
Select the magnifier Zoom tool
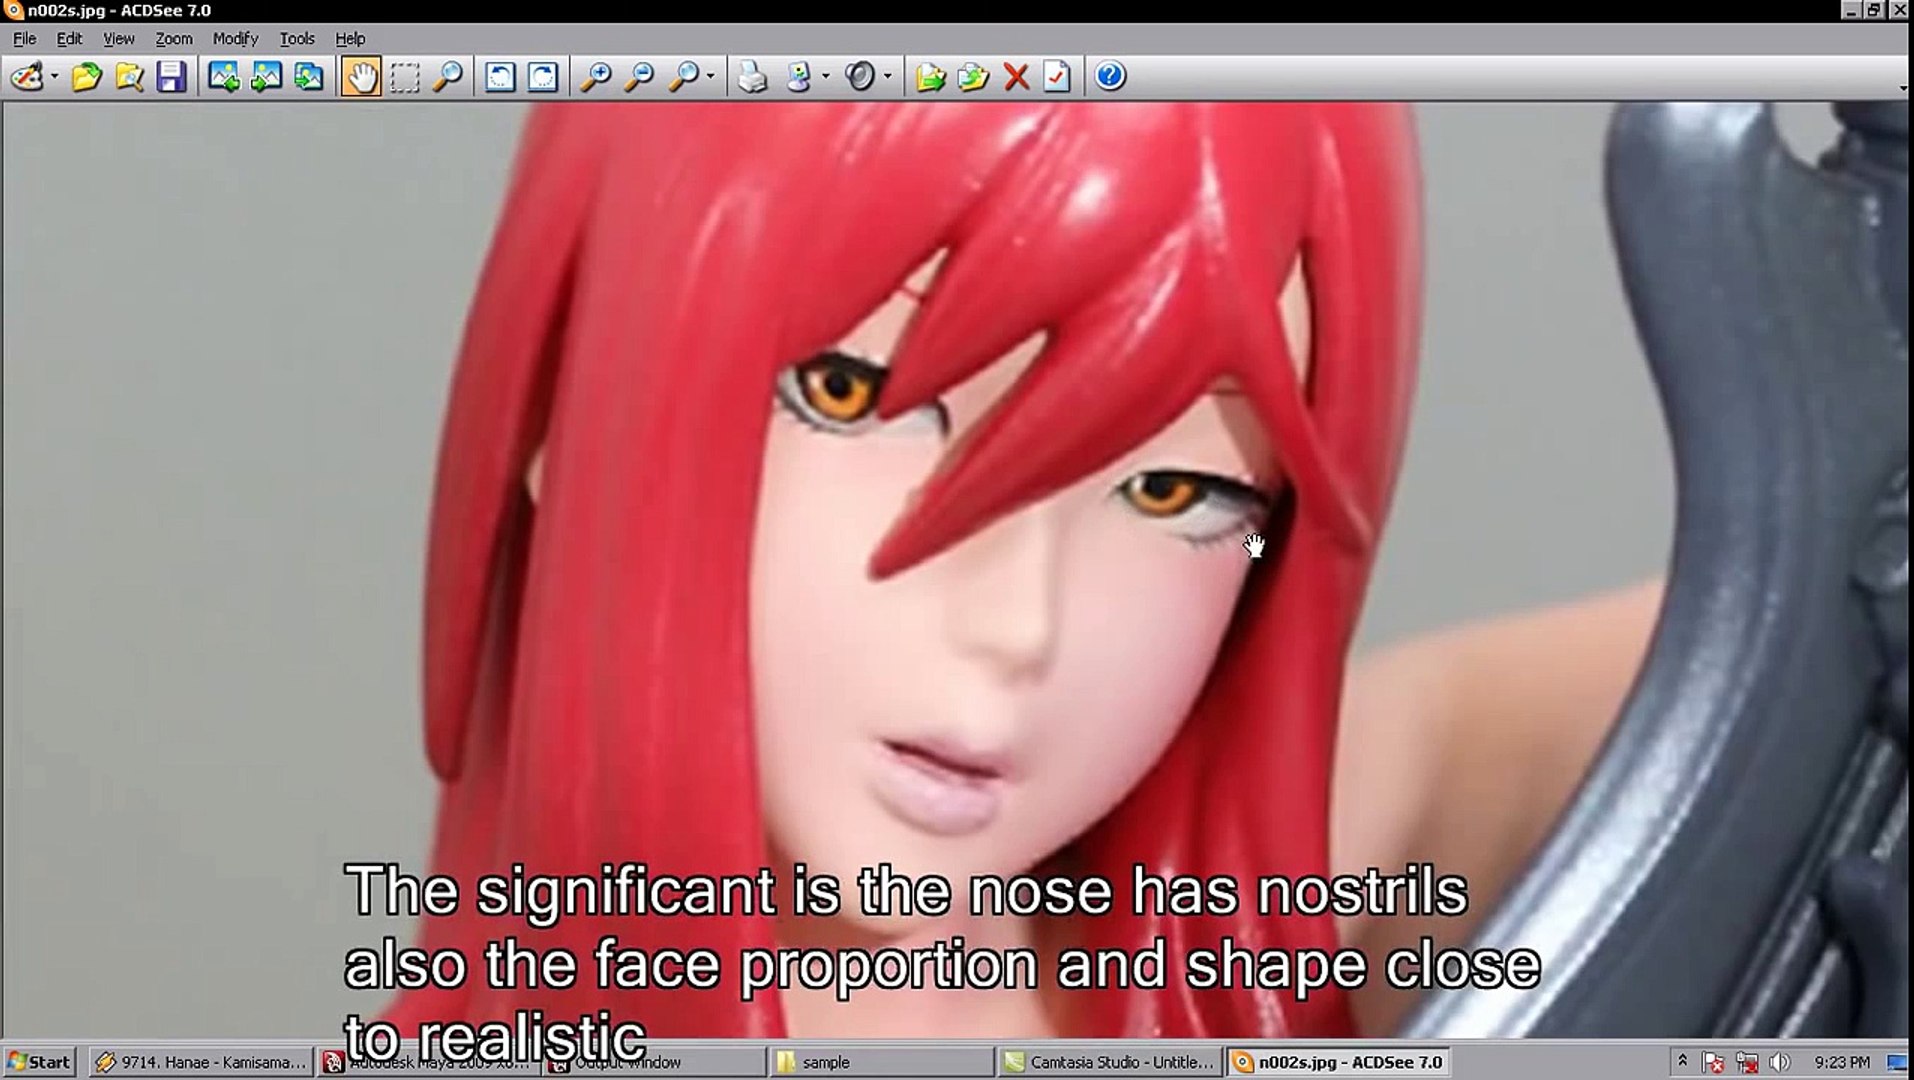[447, 76]
